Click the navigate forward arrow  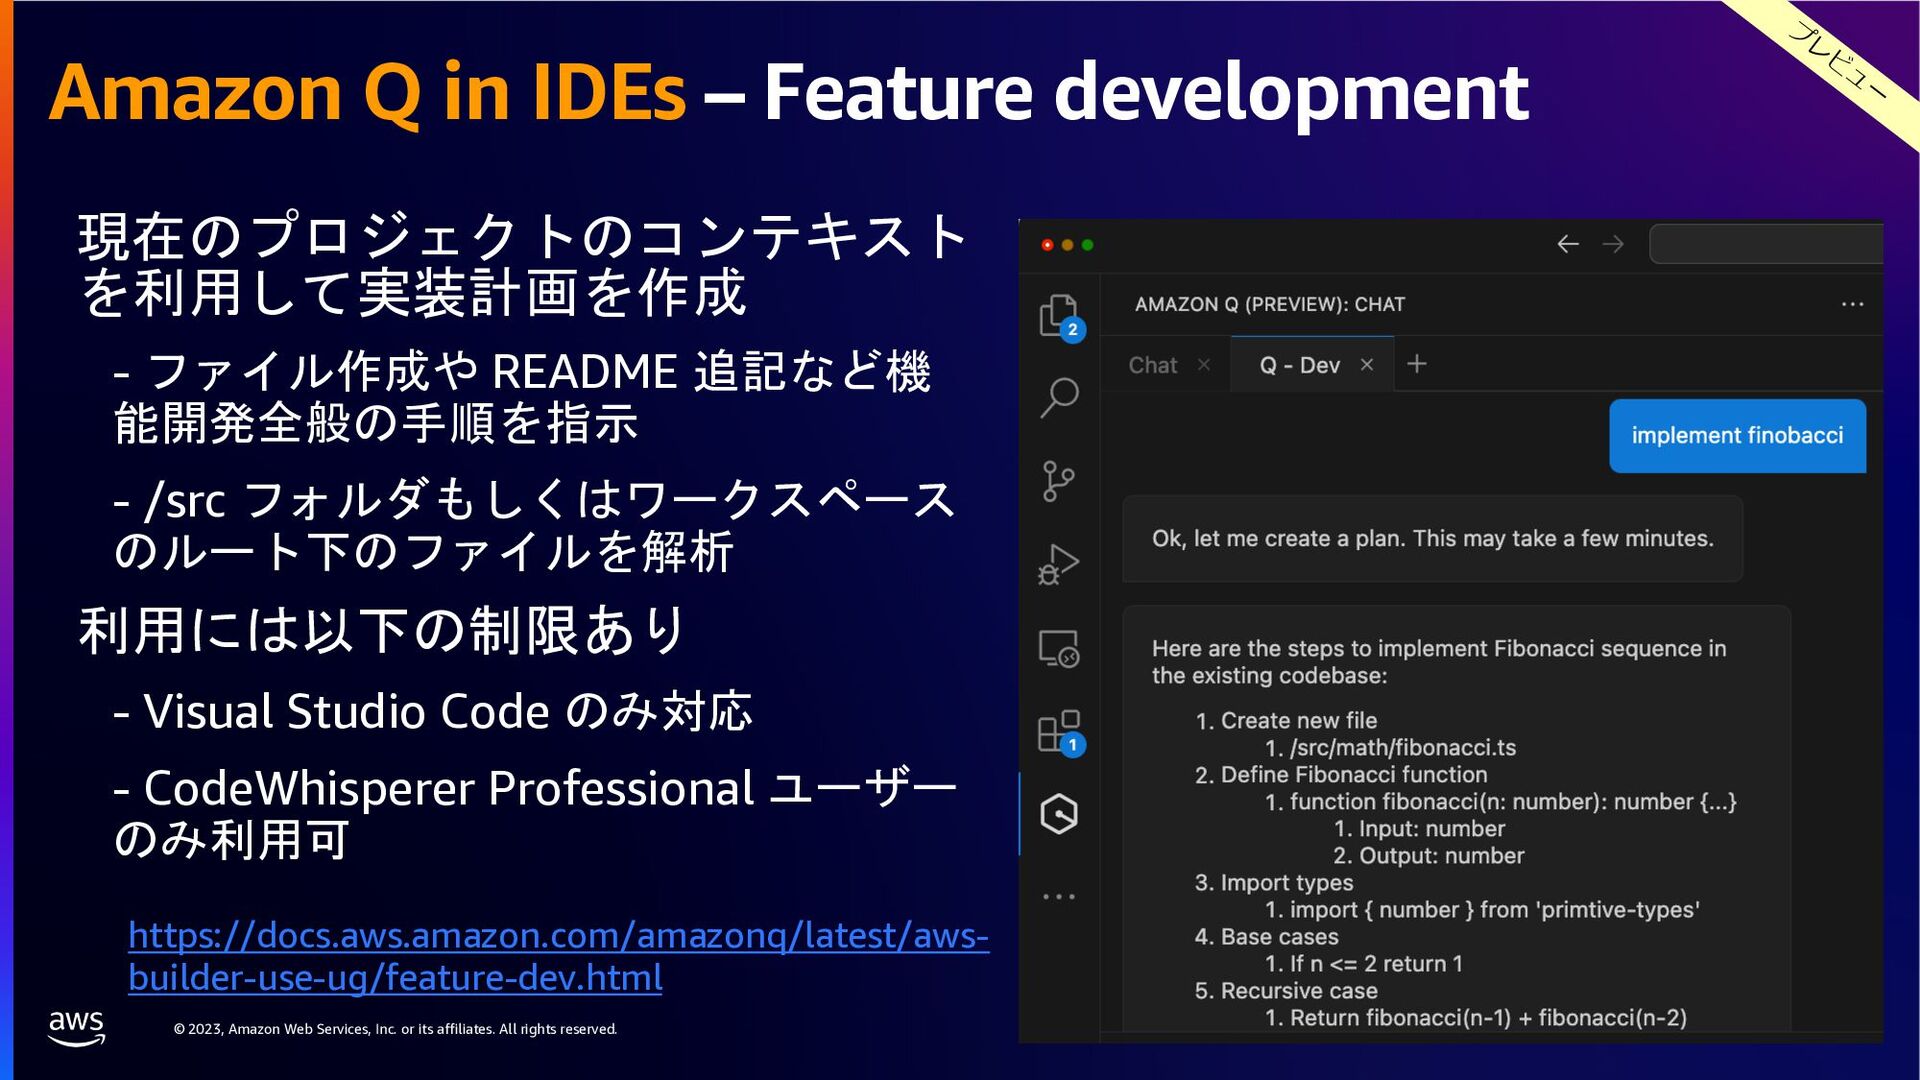pyautogui.click(x=1613, y=244)
